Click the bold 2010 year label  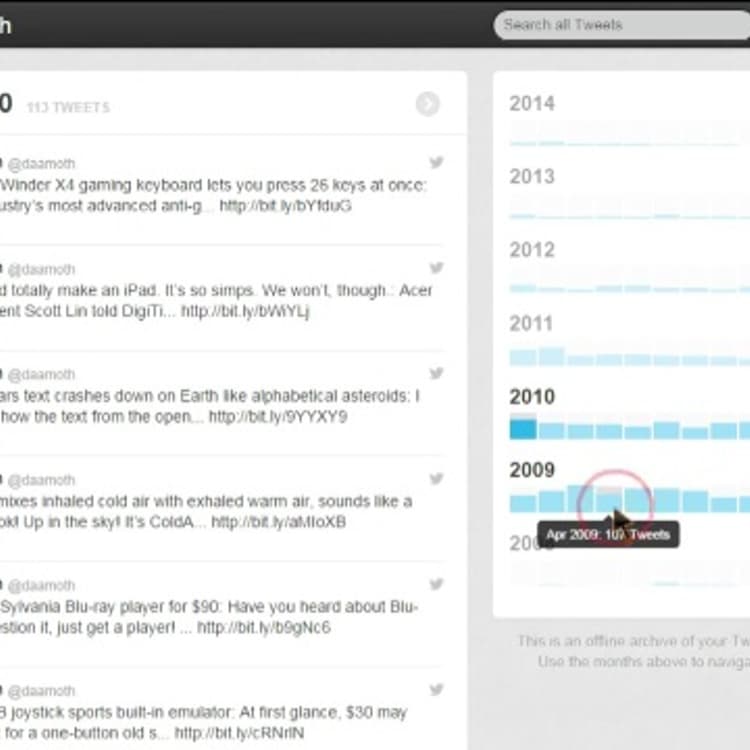coord(532,397)
